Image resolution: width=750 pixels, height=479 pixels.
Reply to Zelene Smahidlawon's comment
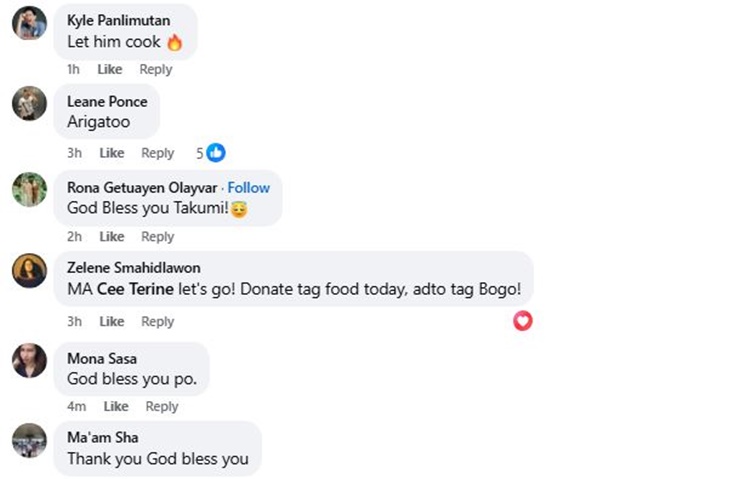[158, 321]
